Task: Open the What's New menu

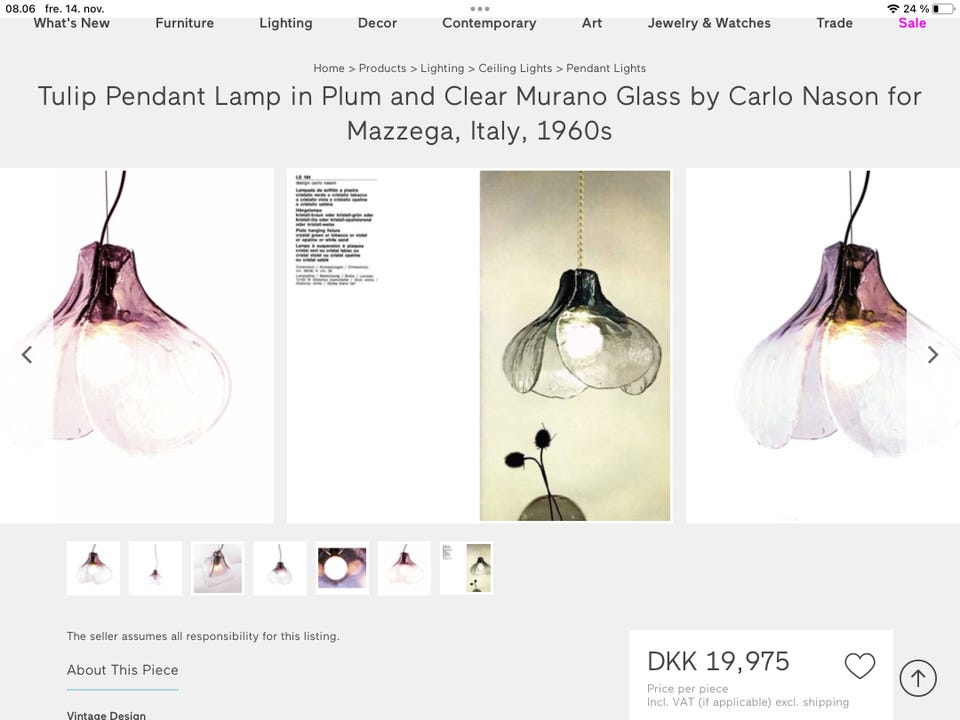Action: (72, 23)
